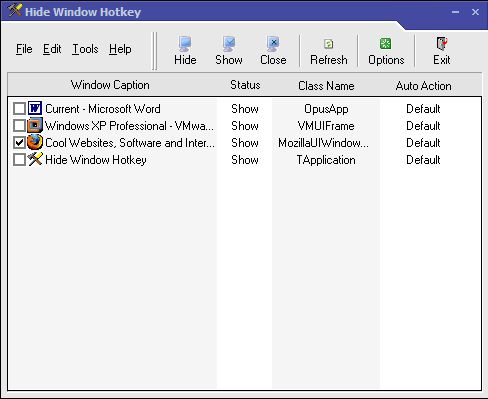Click the Auto Action column header

(423, 85)
